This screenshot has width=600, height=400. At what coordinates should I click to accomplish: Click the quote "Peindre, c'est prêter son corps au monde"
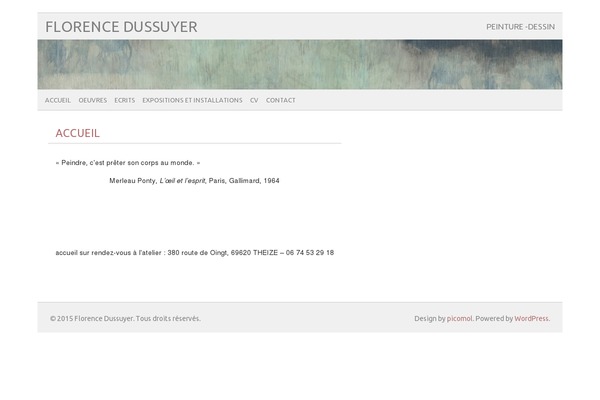(x=128, y=163)
